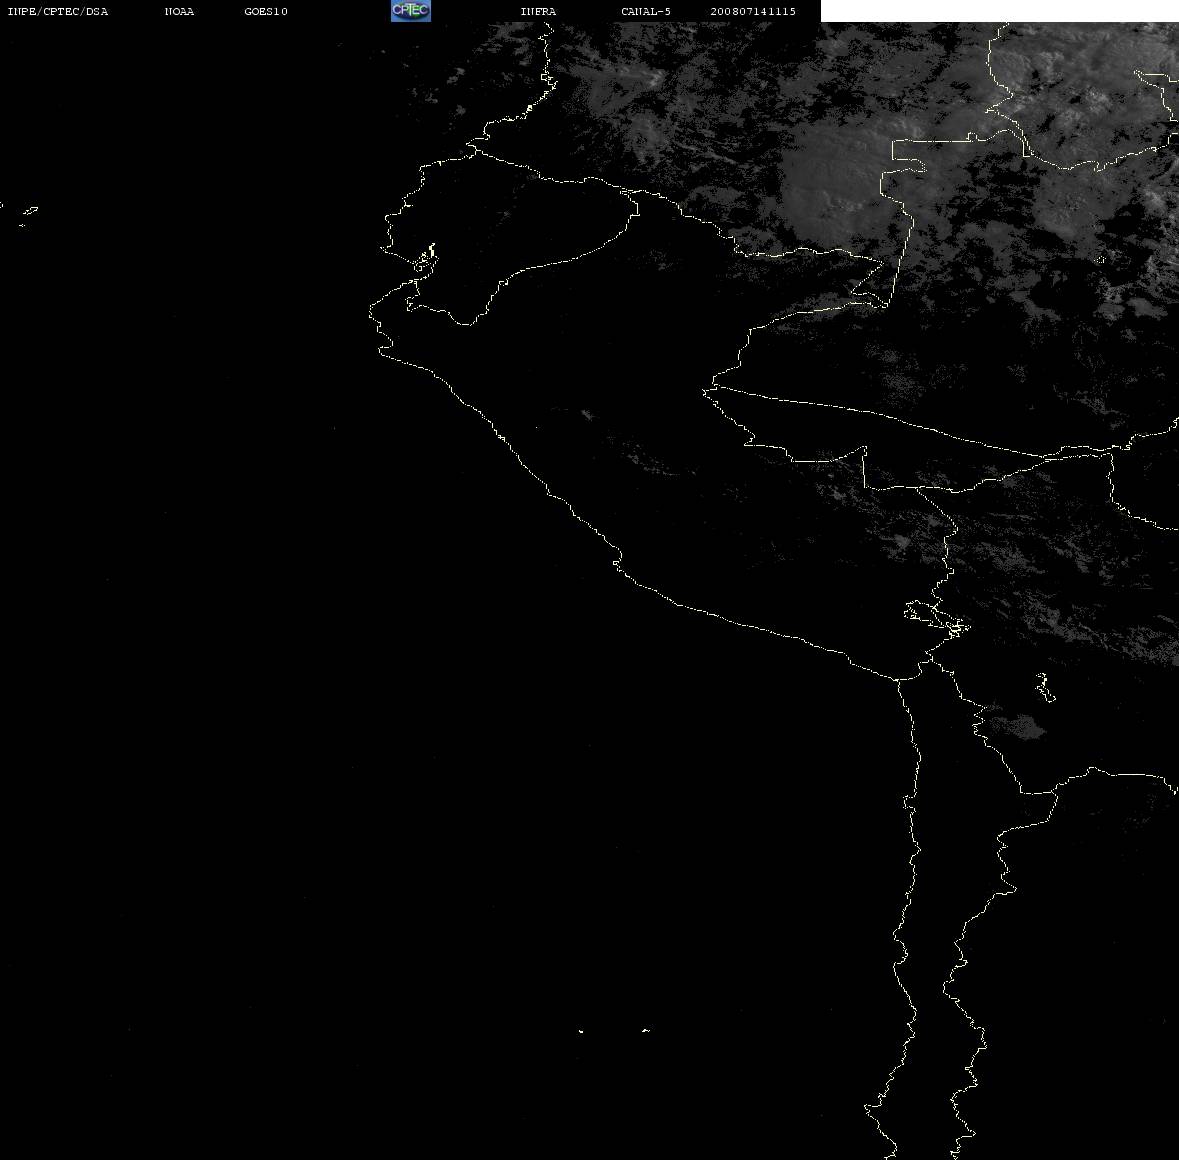1179x1160 pixels.
Task: Click the cloud cluster over top-right corner
Action: pos(1083,105)
